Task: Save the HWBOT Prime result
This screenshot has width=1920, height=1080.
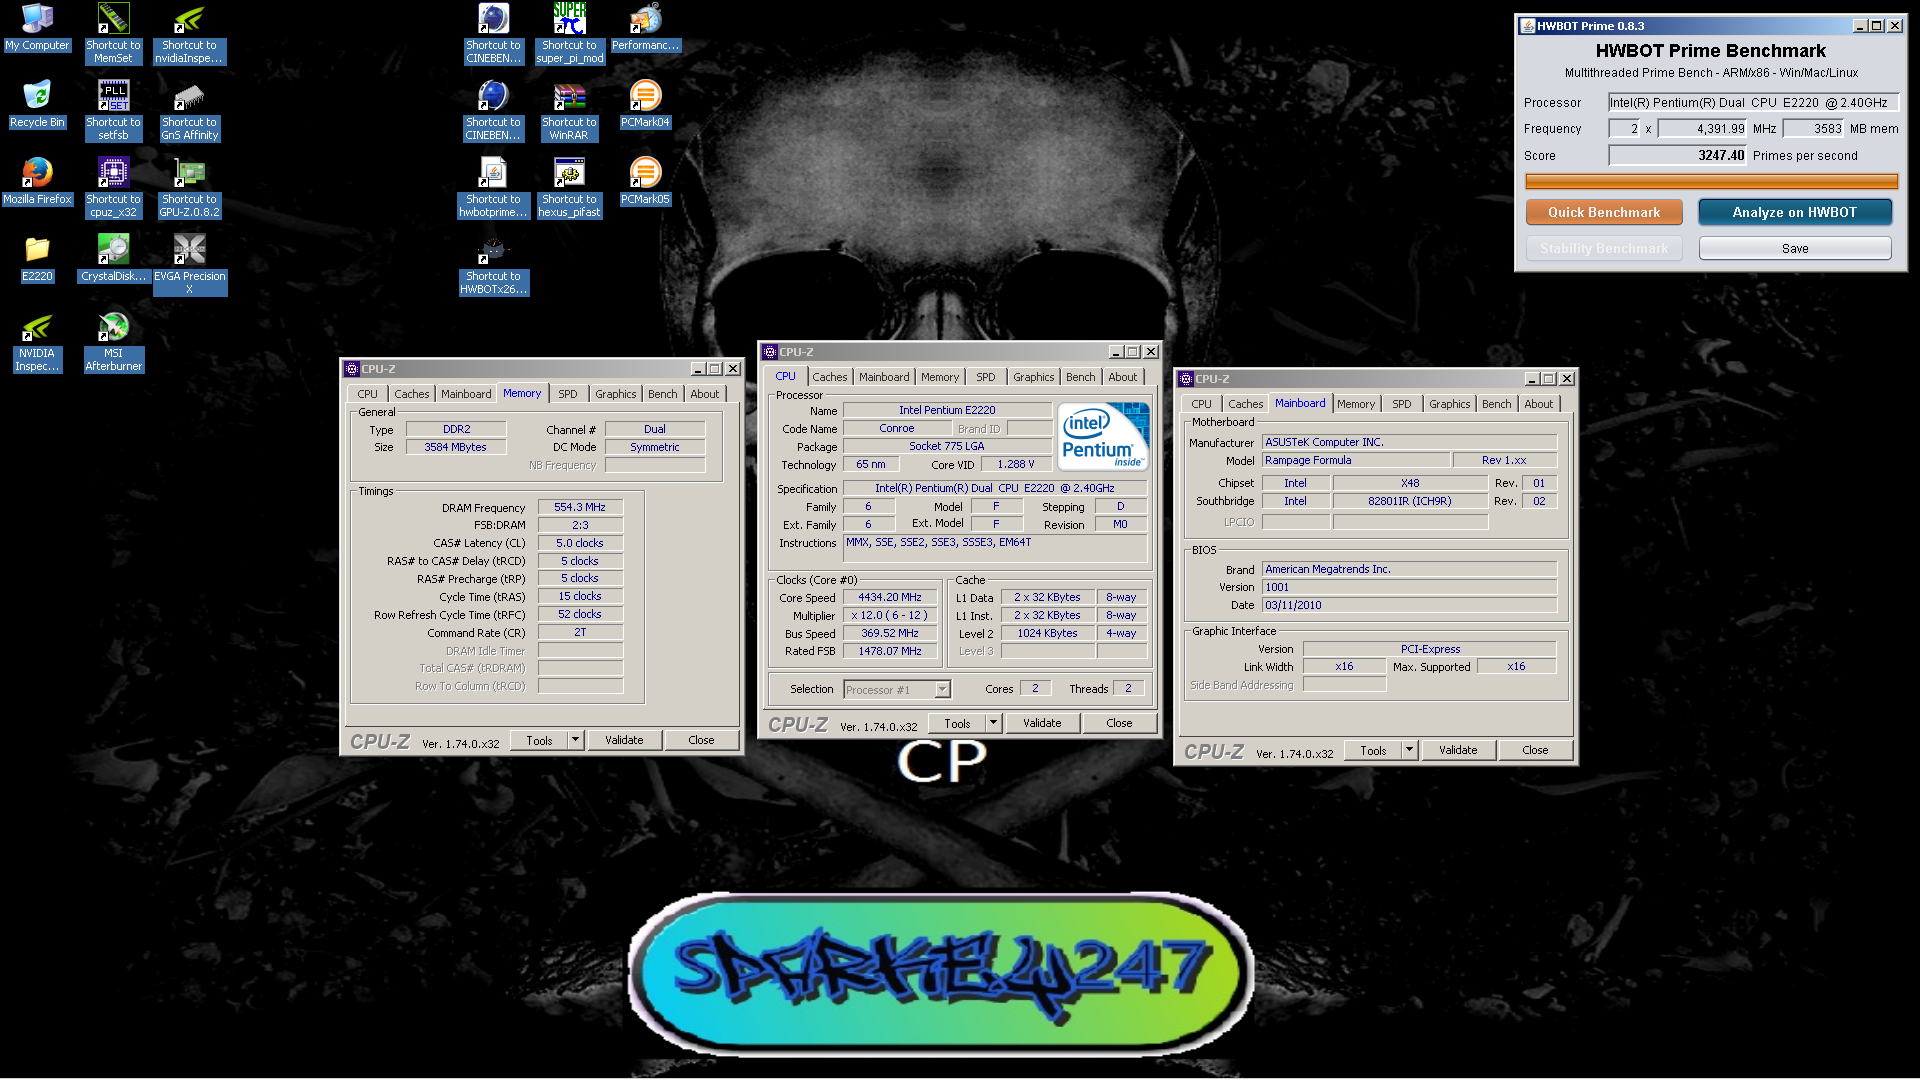Action: 1794,248
